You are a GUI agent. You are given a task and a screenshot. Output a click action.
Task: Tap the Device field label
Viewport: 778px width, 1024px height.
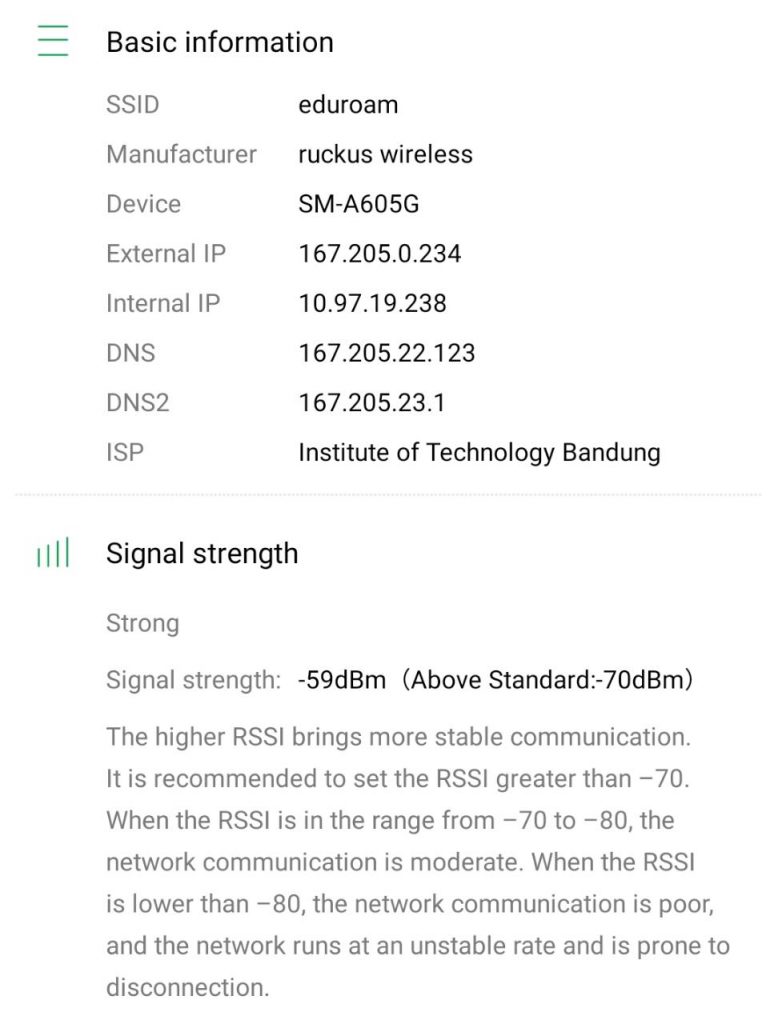click(143, 205)
